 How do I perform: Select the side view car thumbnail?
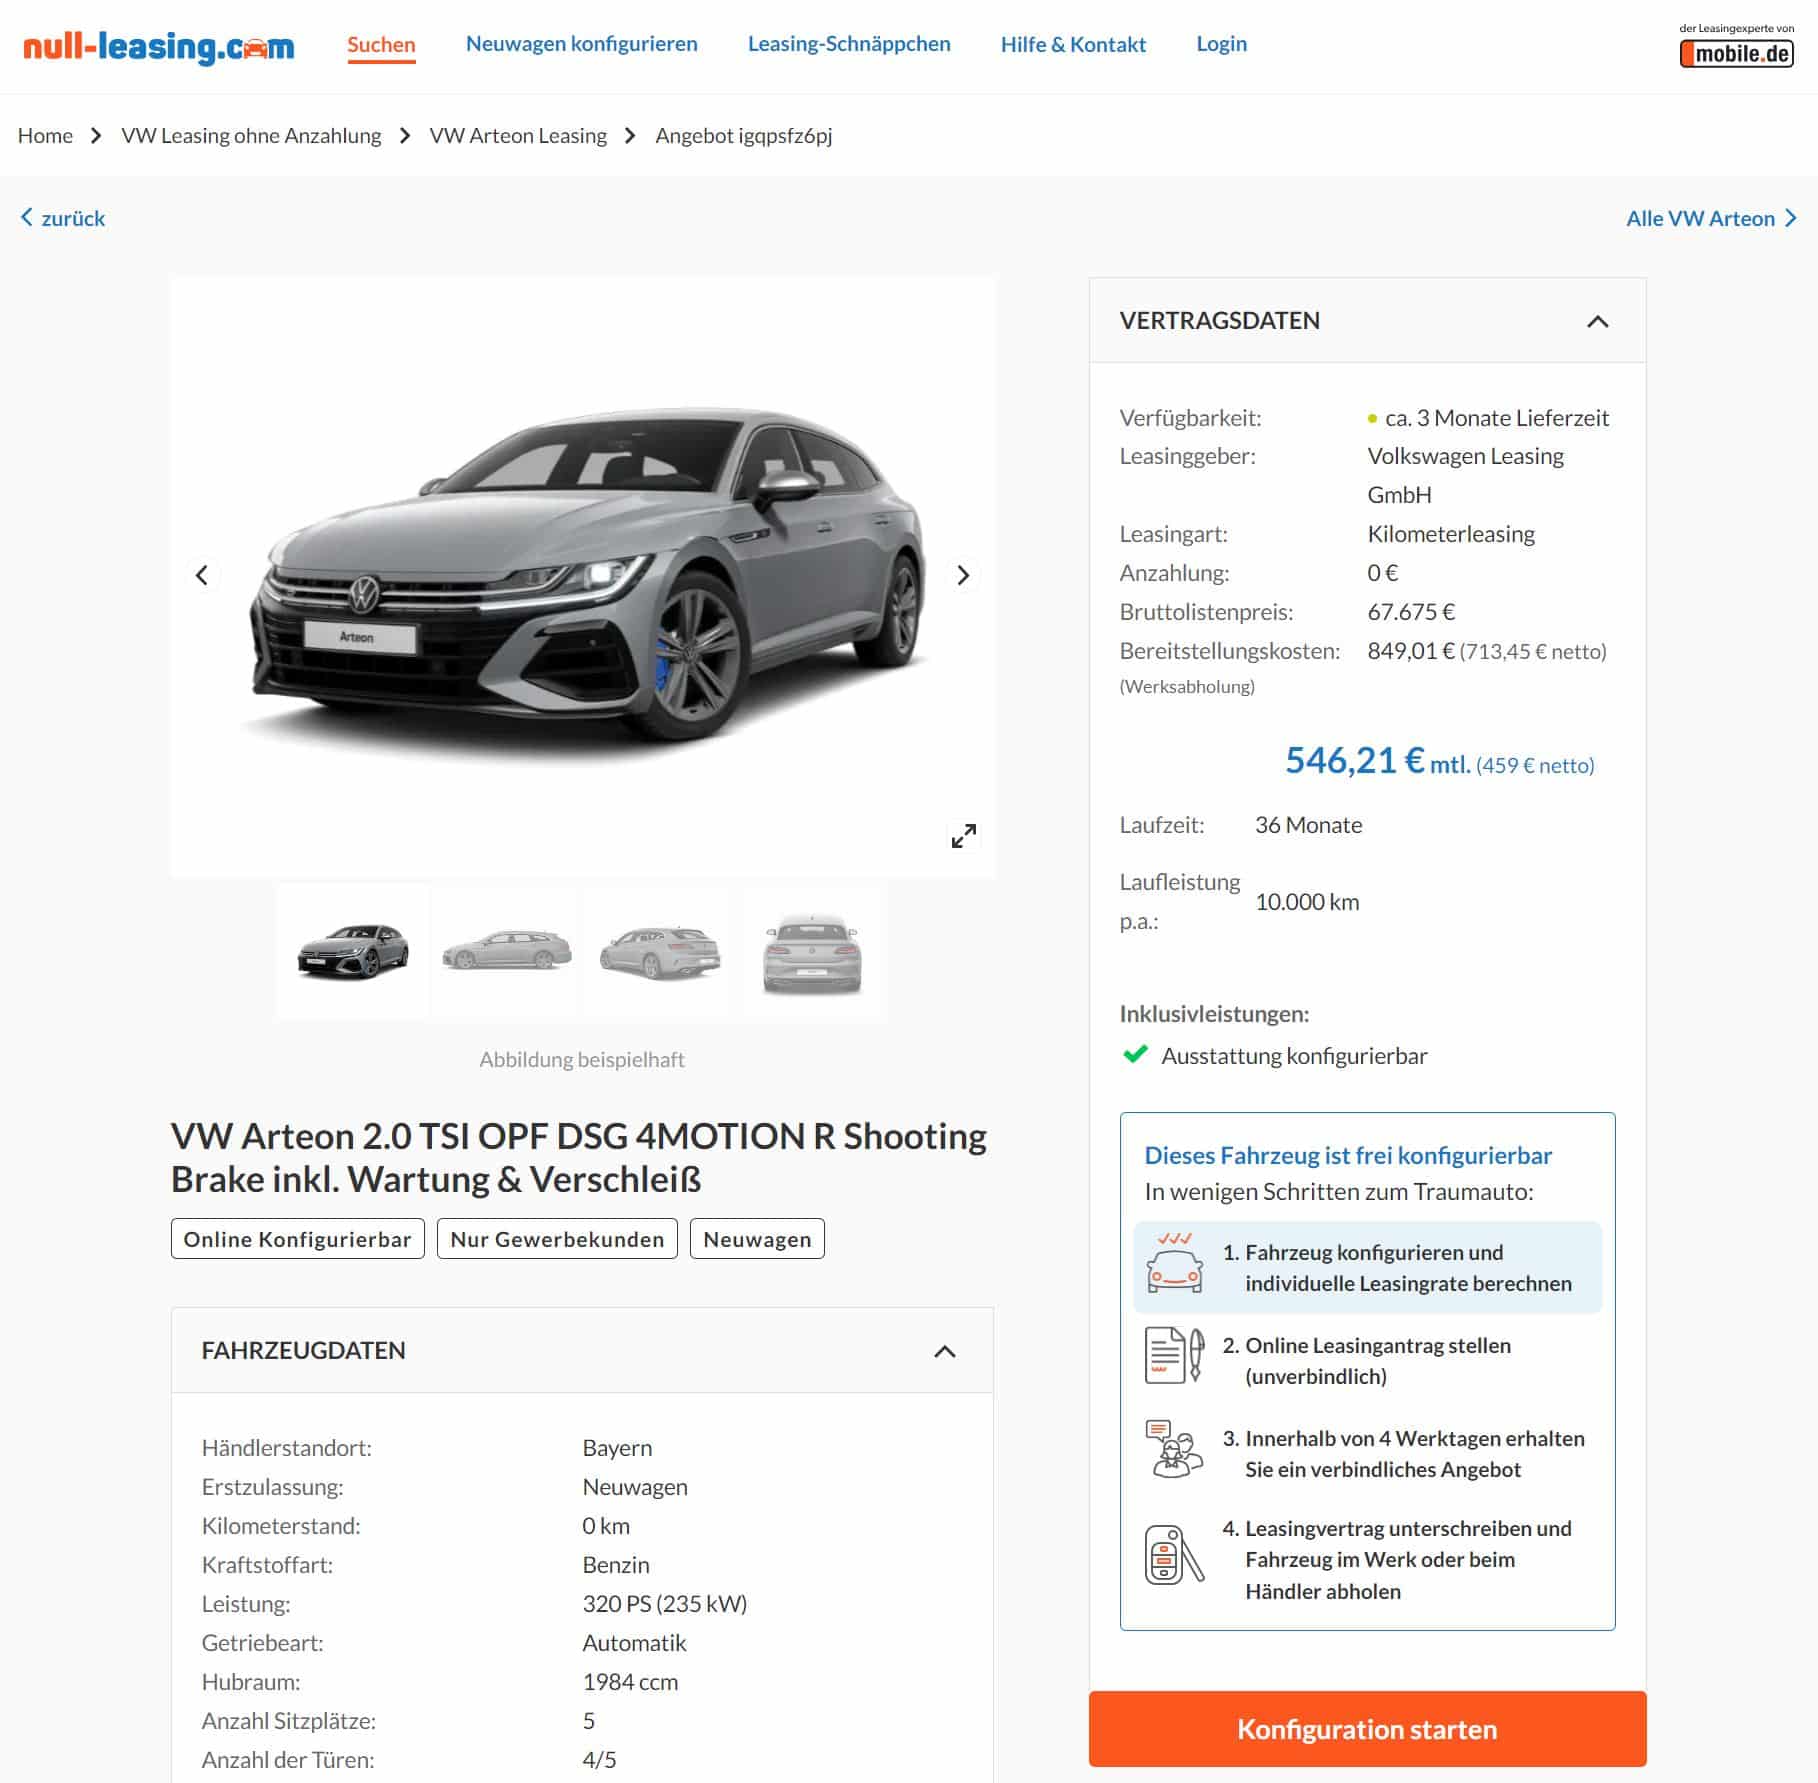[x=507, y=954]
